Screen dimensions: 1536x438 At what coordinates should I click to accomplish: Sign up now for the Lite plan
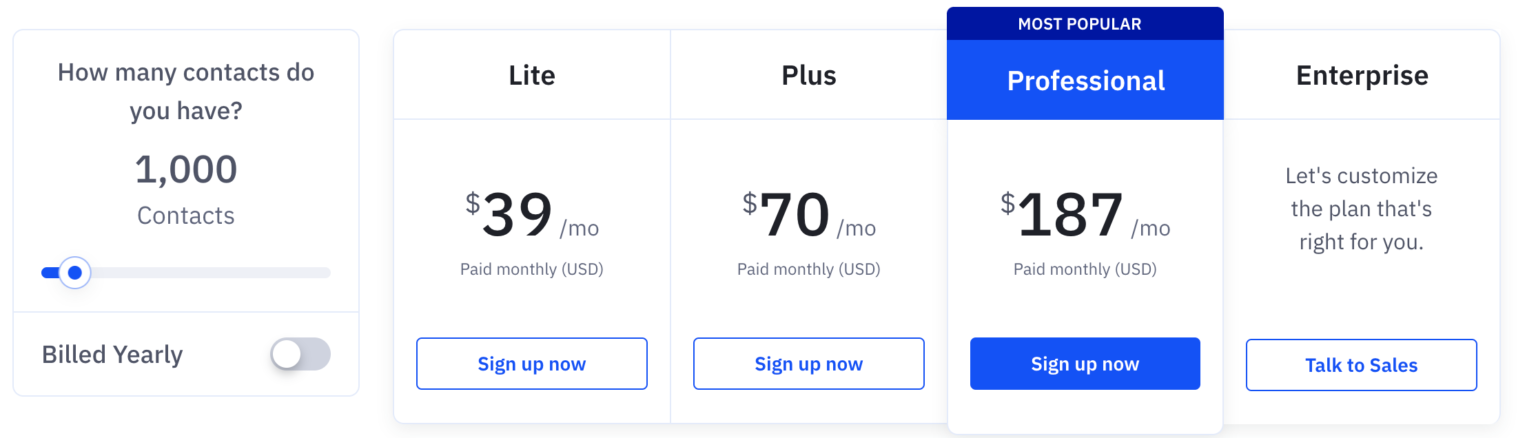tap(531, 364)
